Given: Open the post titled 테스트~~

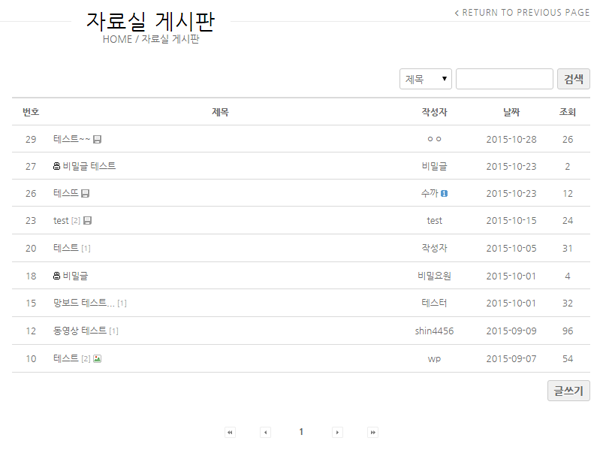Looking at the screenshot, I should pos(72,139).
